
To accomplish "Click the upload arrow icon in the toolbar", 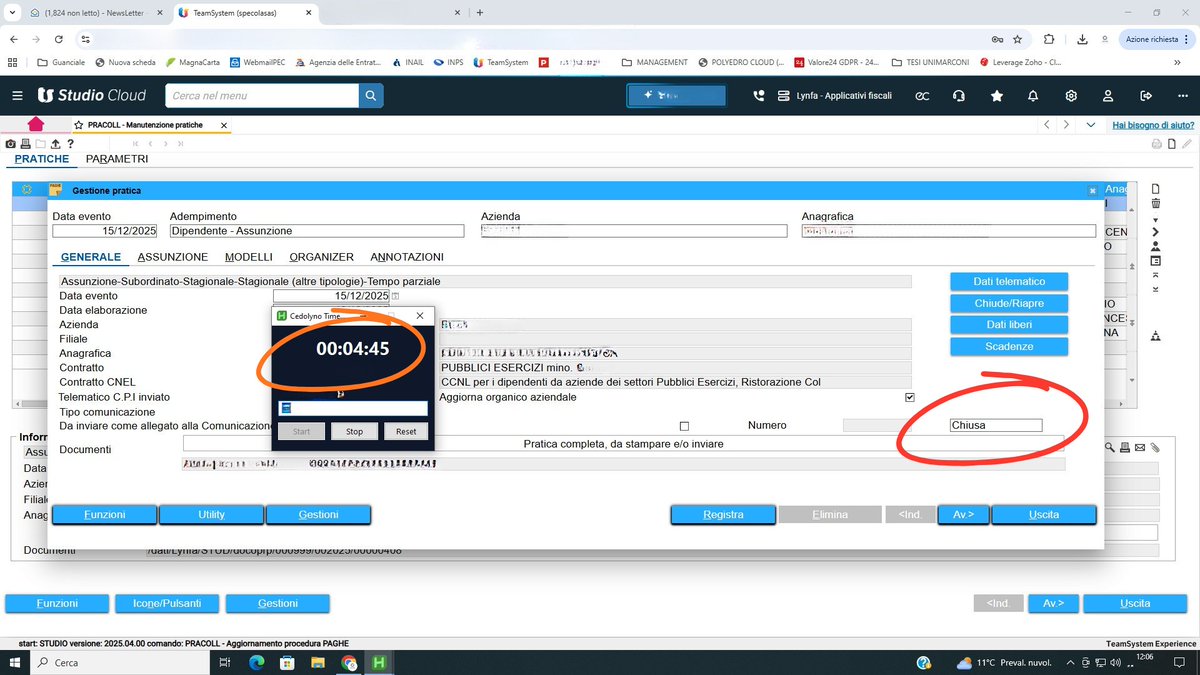I will click(56, 144).
